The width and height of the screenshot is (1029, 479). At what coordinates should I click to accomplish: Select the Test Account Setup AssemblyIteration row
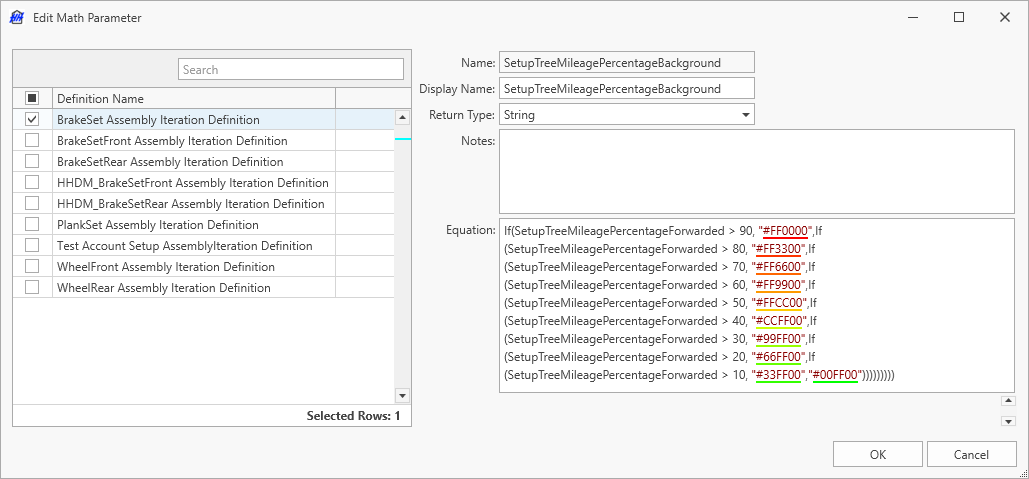(x=185, y=245)
